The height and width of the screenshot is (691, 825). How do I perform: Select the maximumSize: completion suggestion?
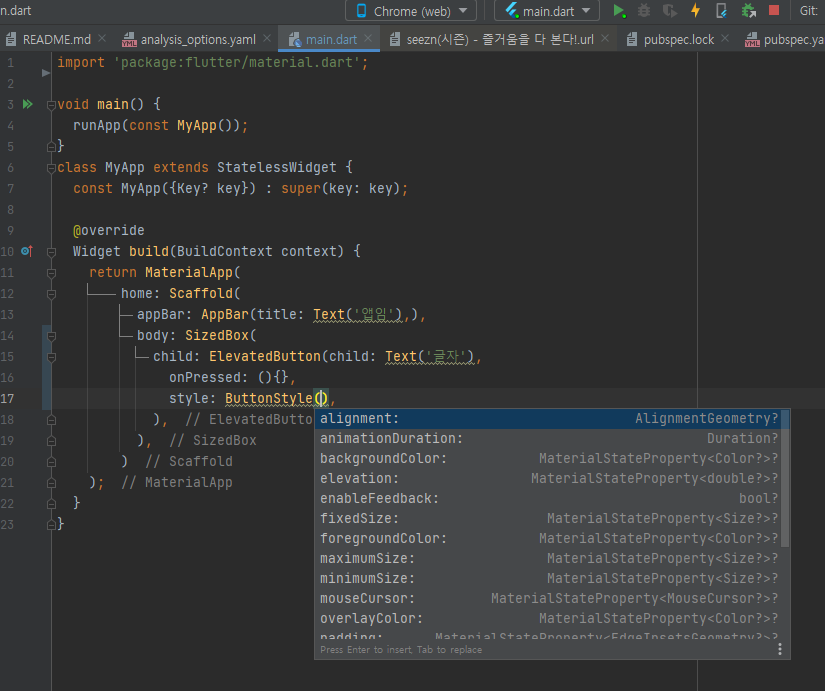pyautogui.click(x=548, y=558)
